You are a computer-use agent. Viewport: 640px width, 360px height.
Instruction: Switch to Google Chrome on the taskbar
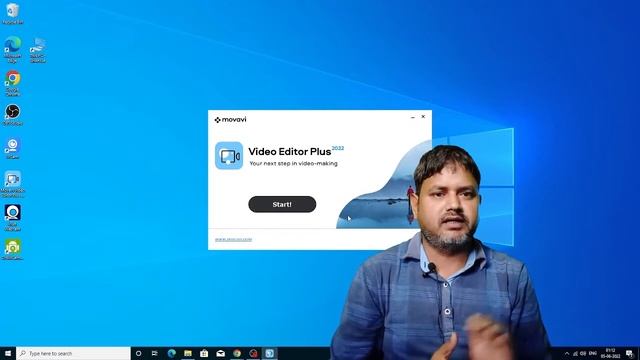[237, 353]
